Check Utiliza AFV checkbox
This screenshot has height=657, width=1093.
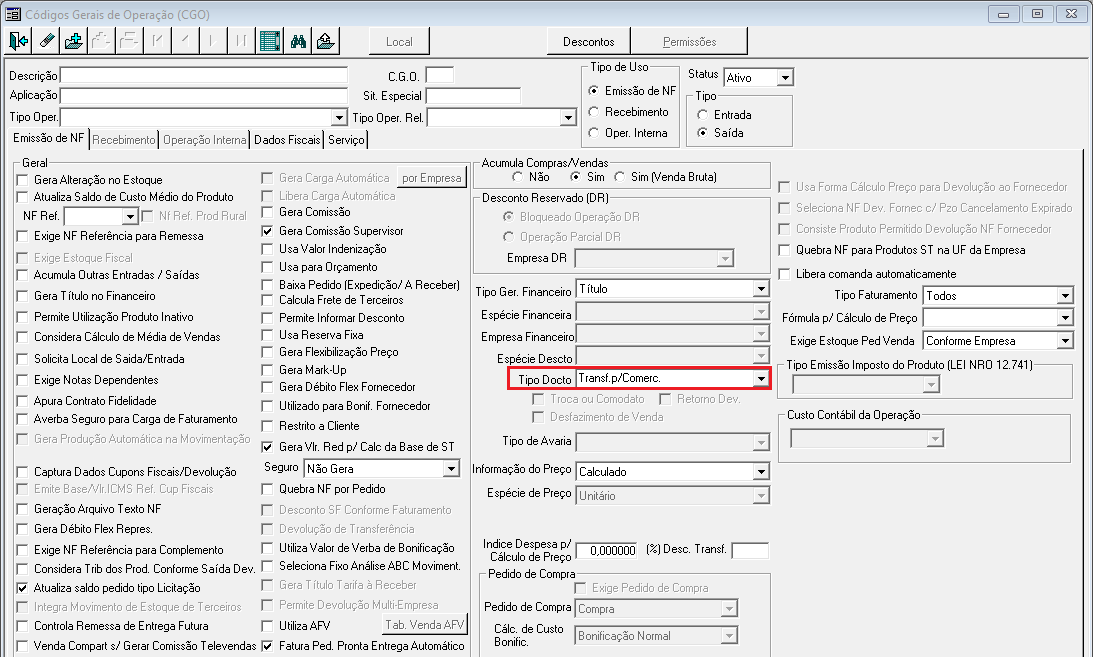pyautogui.click(x=267, y=626)
